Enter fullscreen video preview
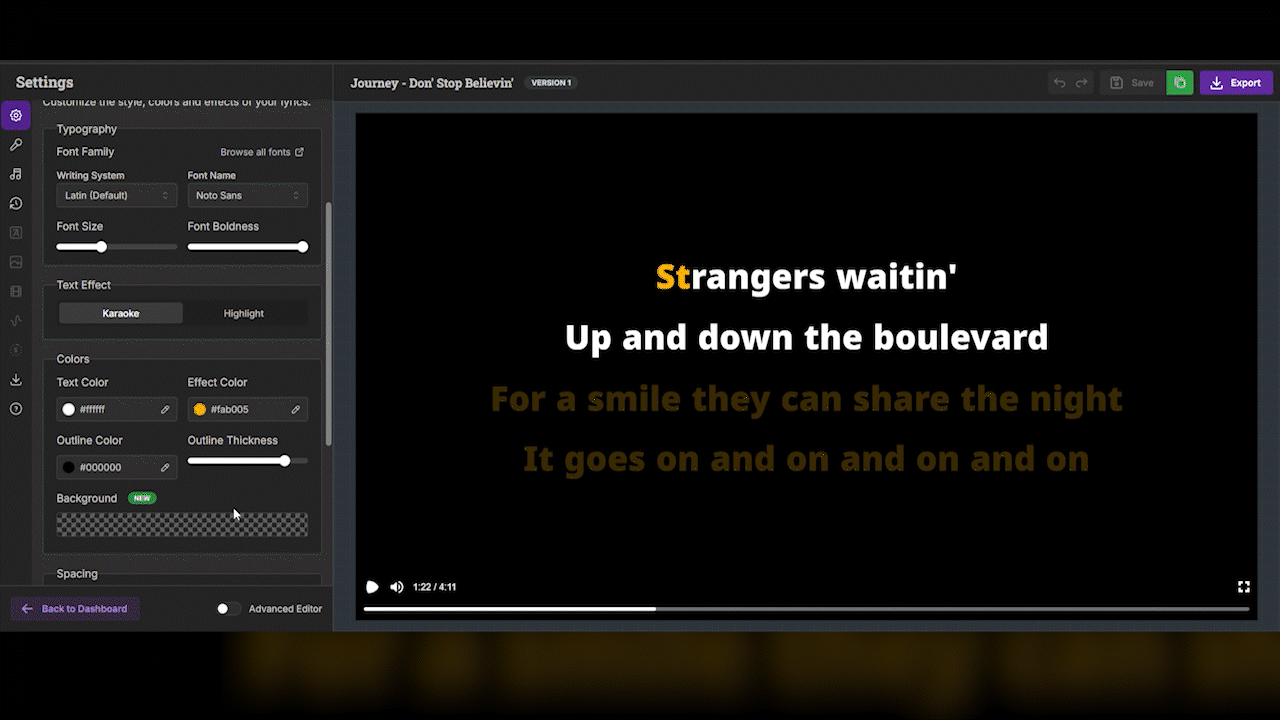This screenshot has width=1280, height=720. coord(1244,587)
